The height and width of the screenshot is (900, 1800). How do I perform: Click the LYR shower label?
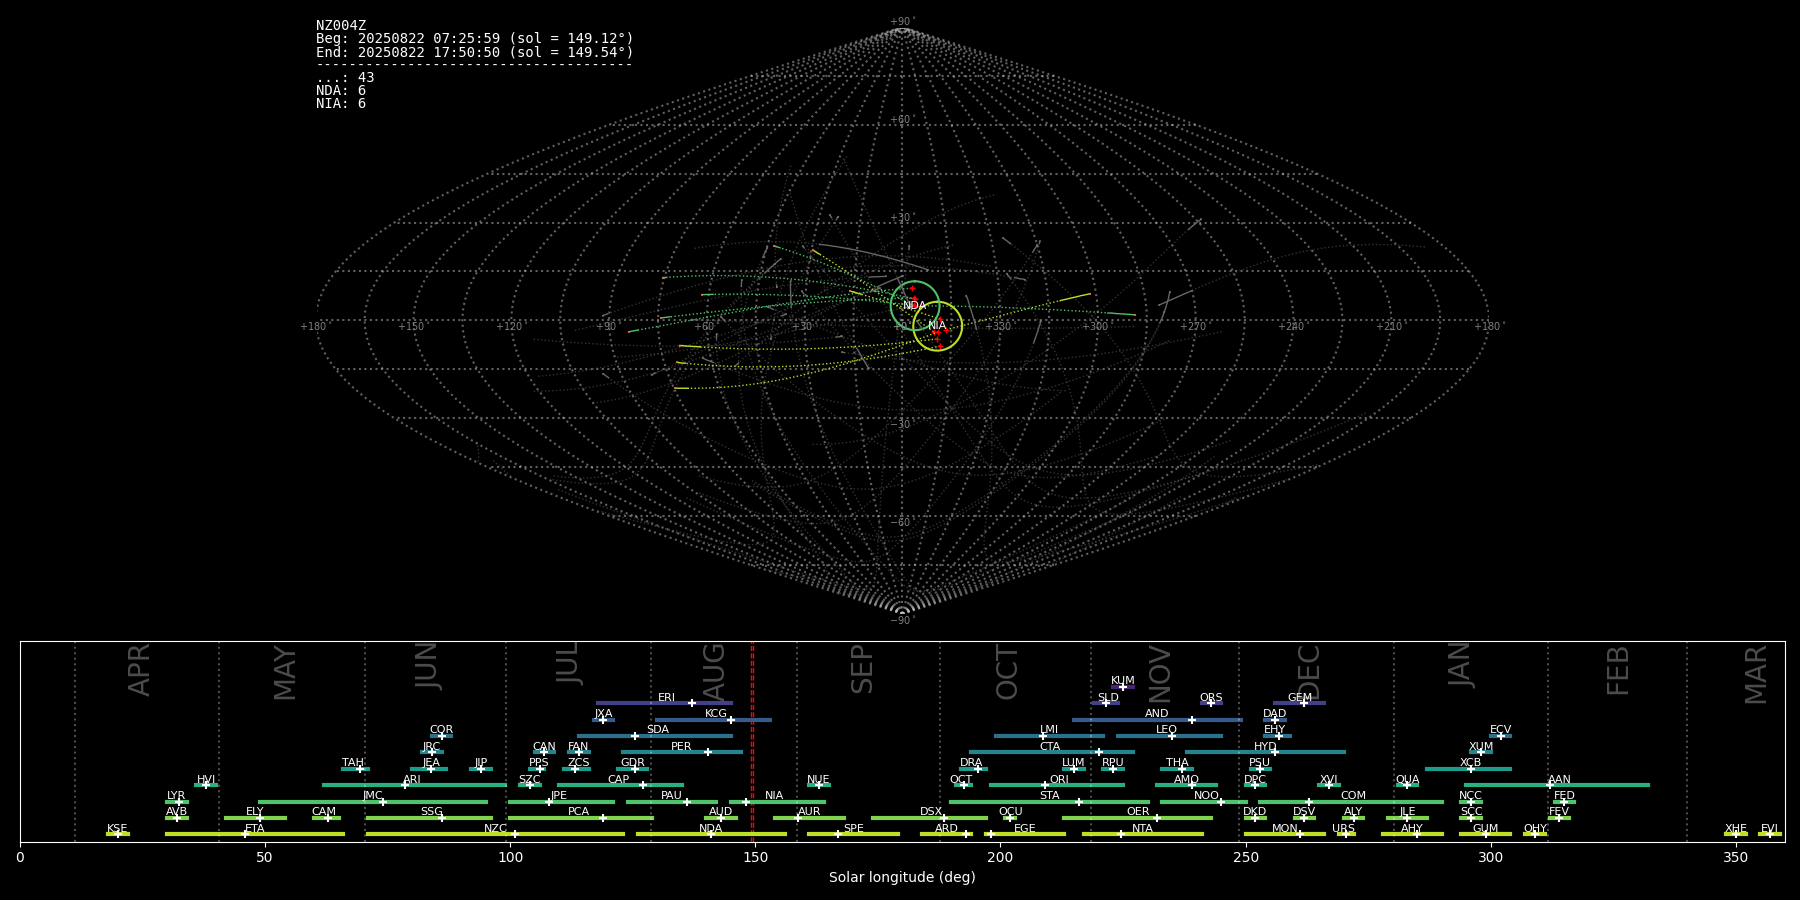(x=176, y=796)
